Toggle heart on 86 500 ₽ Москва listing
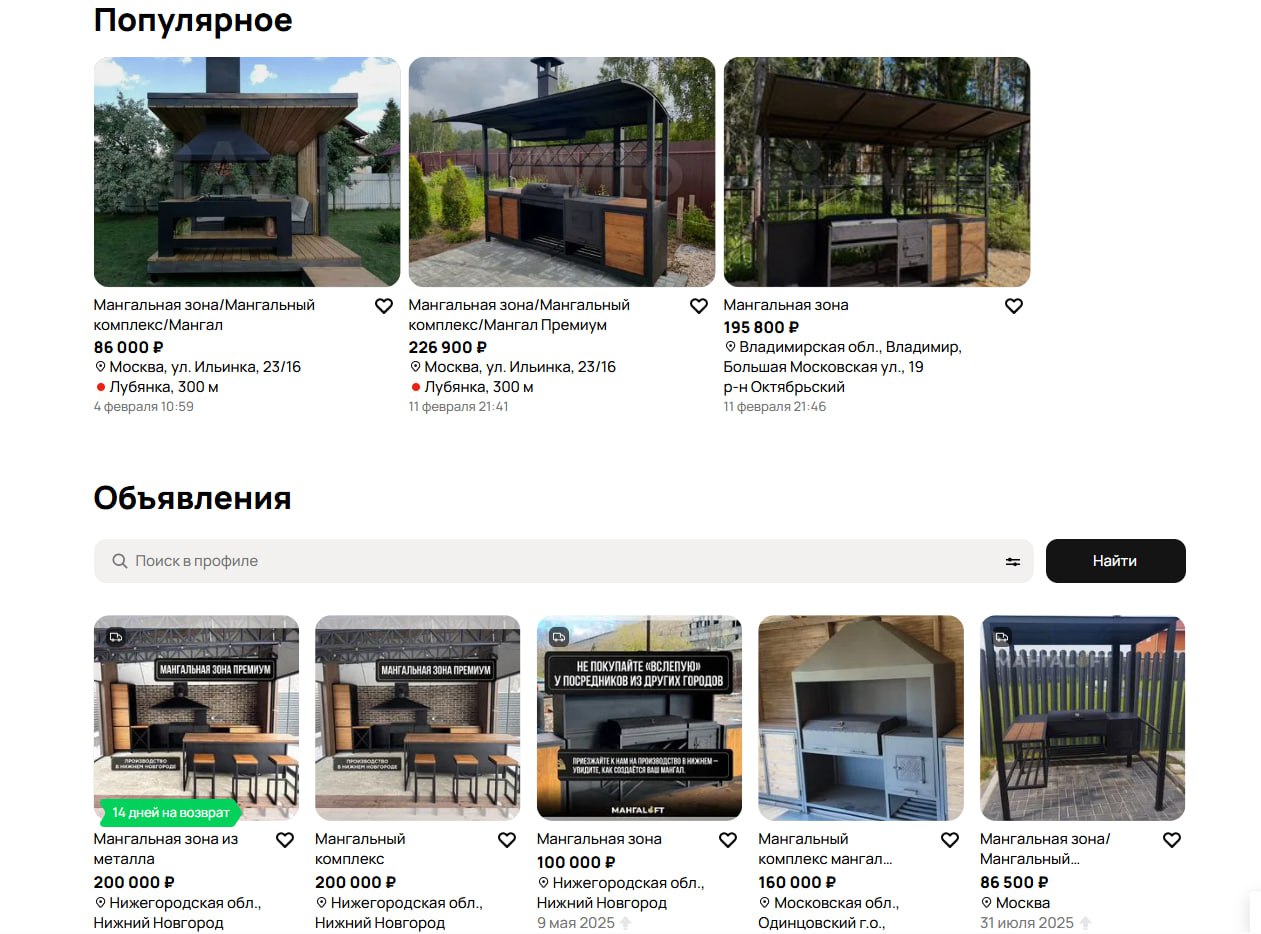 (1172, 840)
